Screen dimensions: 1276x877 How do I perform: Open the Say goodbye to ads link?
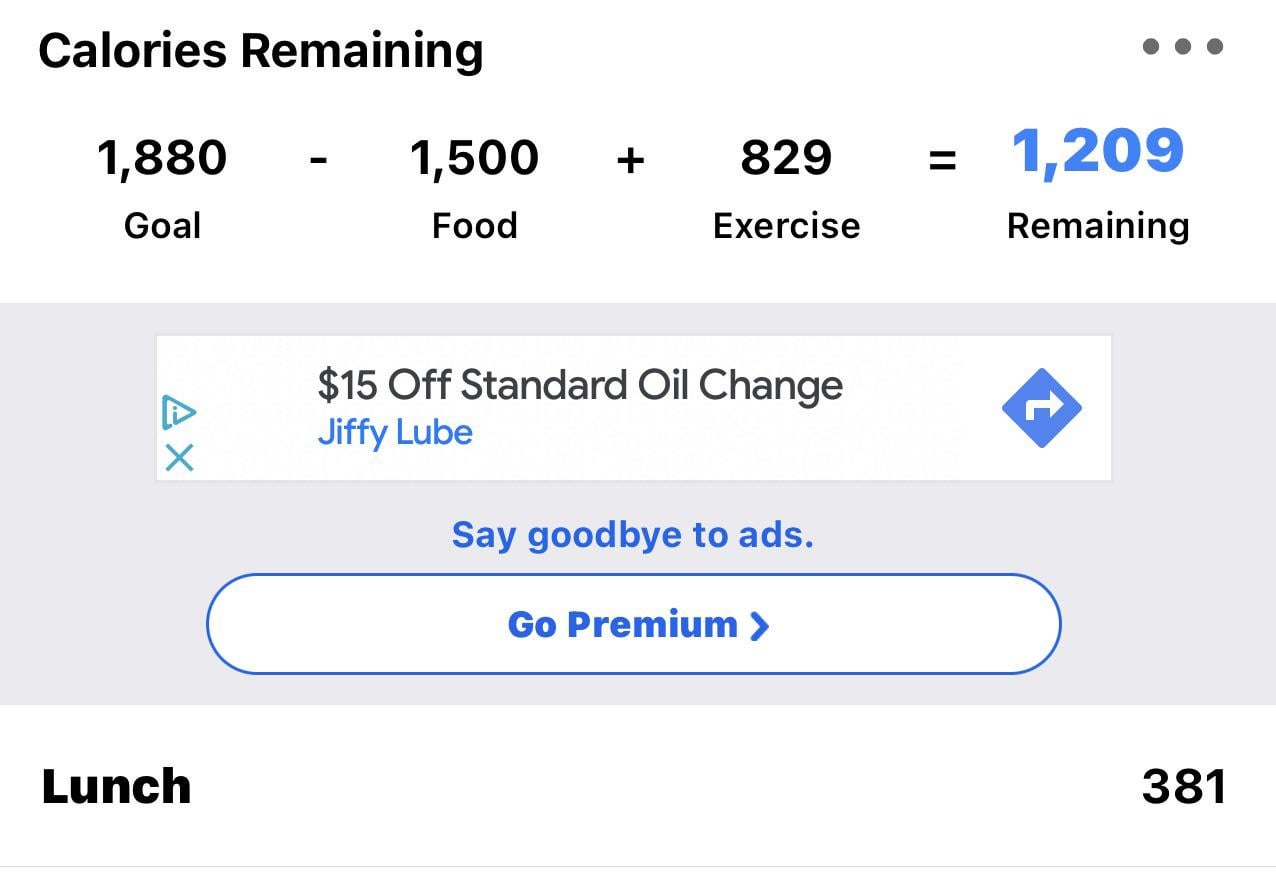633,535
